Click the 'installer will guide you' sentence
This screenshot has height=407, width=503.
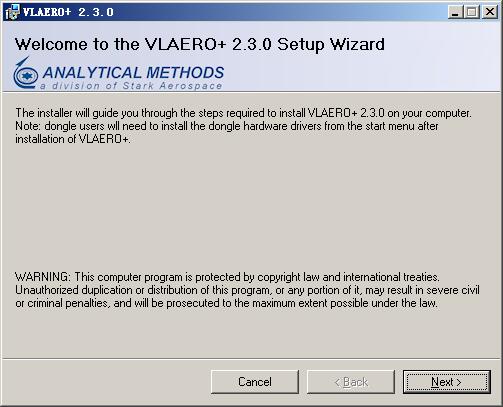[243, 113]
